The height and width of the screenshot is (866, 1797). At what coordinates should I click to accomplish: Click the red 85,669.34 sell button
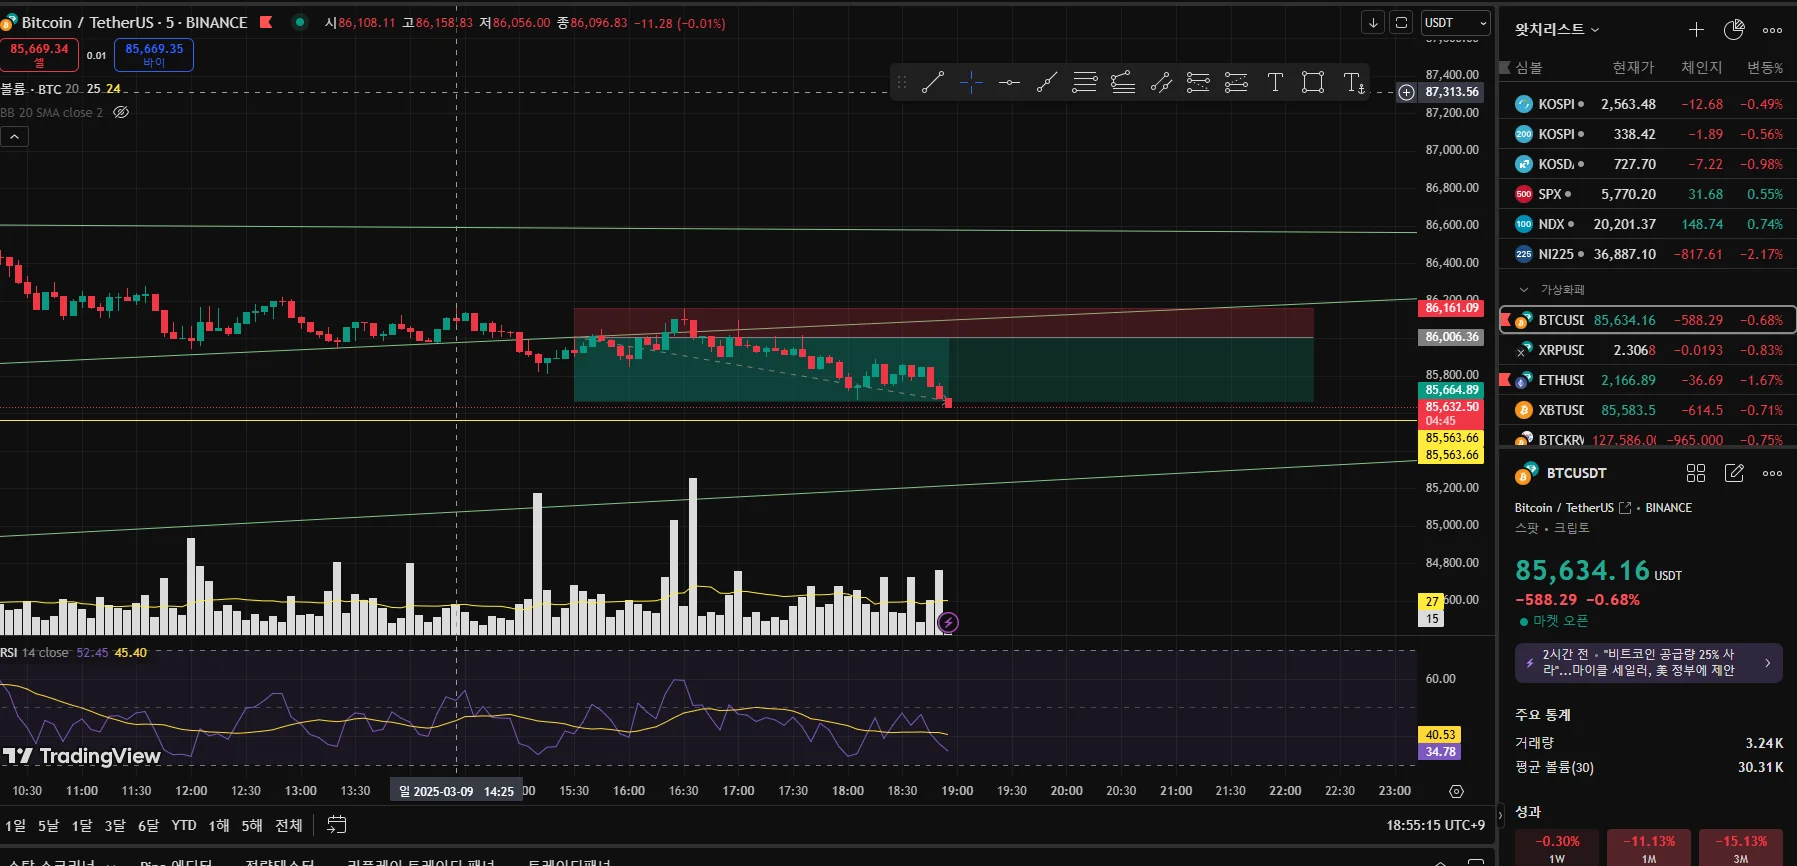39,54
